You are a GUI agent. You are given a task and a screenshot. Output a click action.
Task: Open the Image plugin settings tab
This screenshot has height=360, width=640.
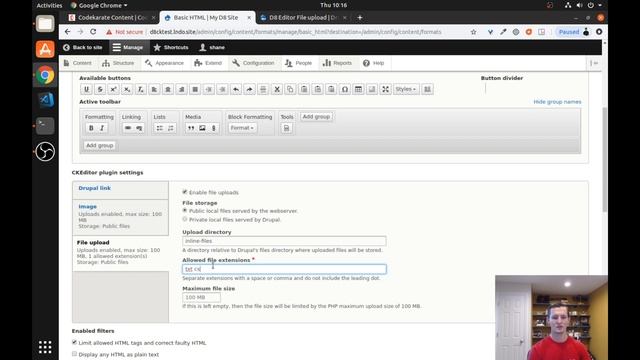pos(120,217)
